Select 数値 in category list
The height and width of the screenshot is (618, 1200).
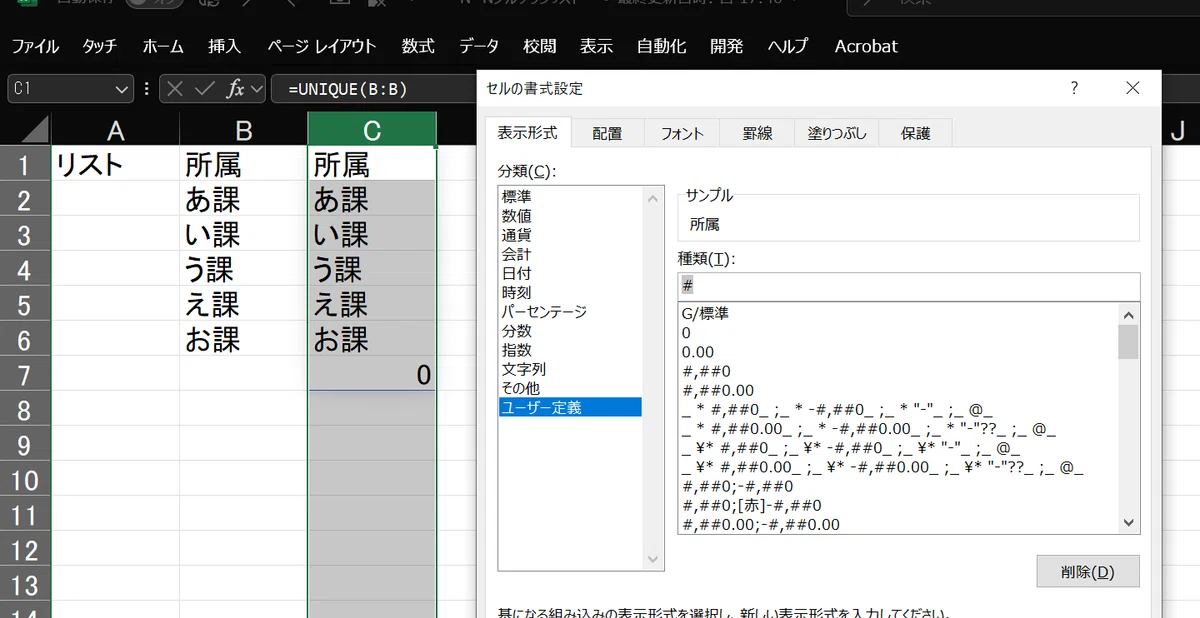click(570, 216)
